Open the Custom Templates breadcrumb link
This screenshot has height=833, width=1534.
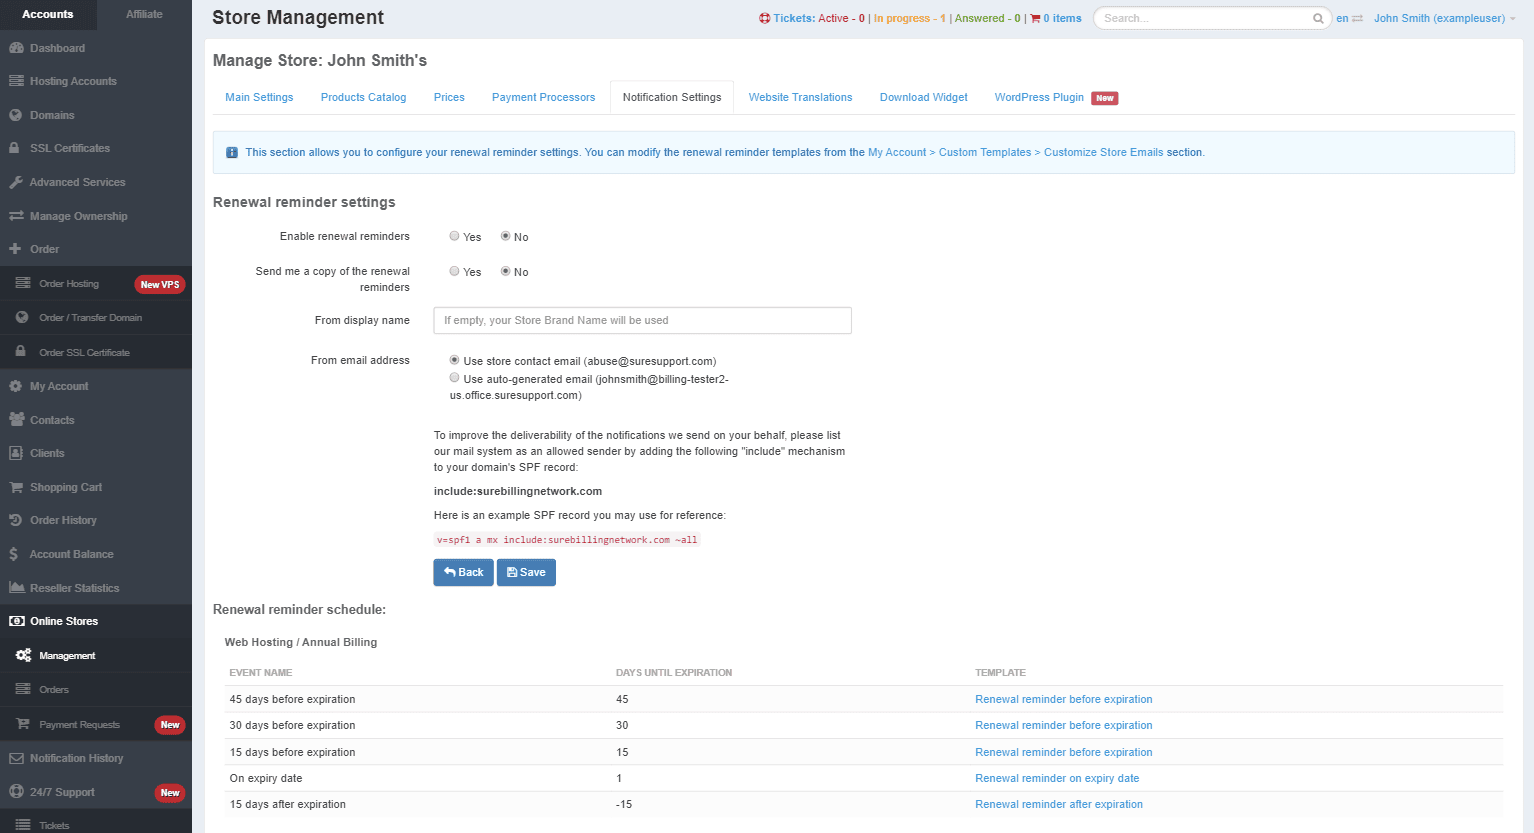click(985, 152)
